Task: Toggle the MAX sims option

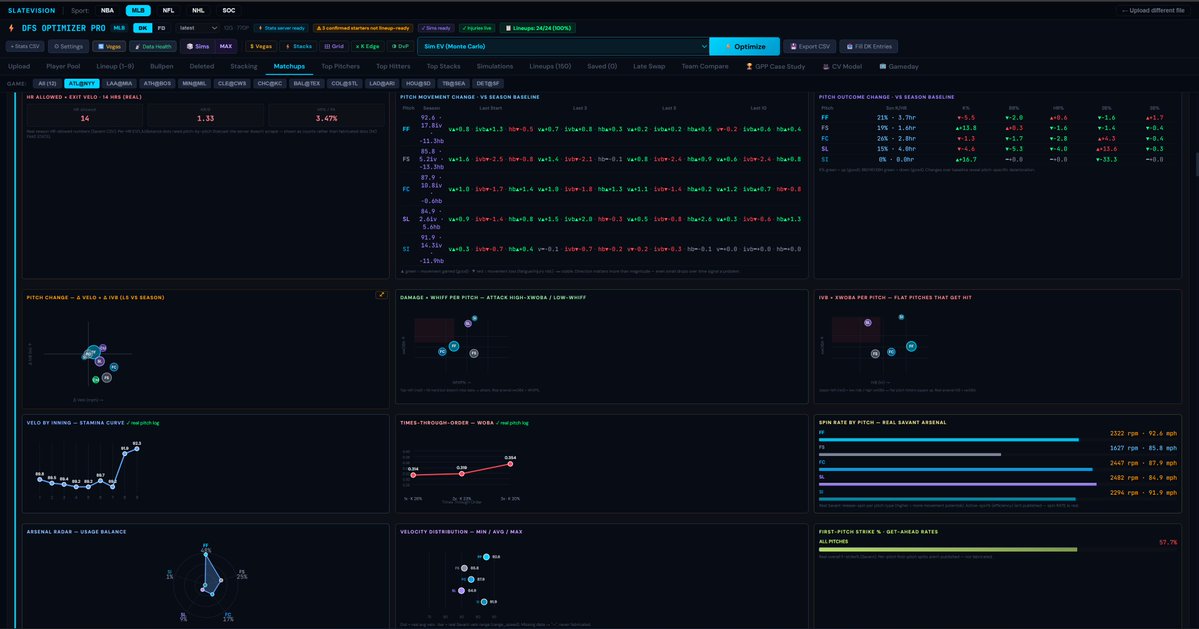Action: click(x=226, y=47)
